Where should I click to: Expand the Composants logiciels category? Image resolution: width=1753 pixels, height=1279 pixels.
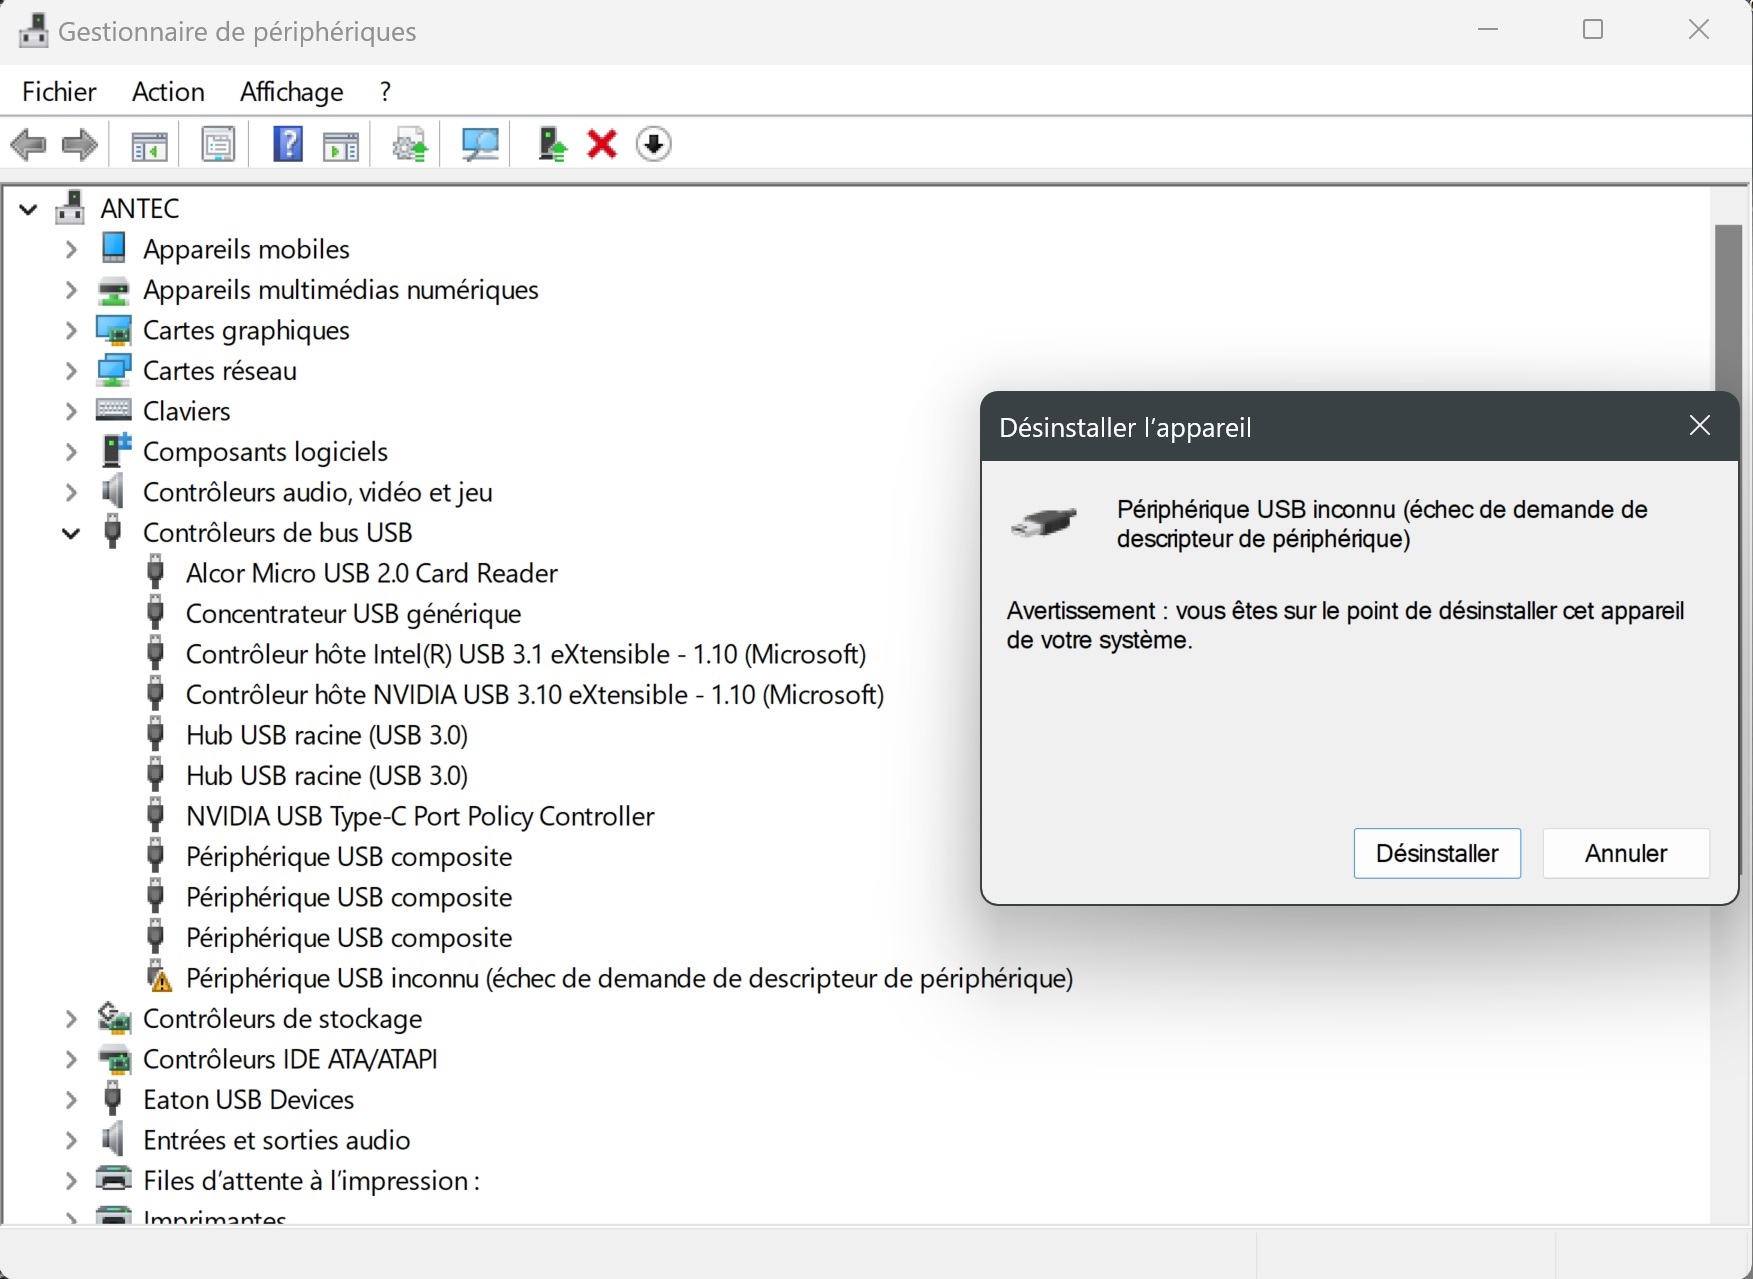[x=71, y=452]
